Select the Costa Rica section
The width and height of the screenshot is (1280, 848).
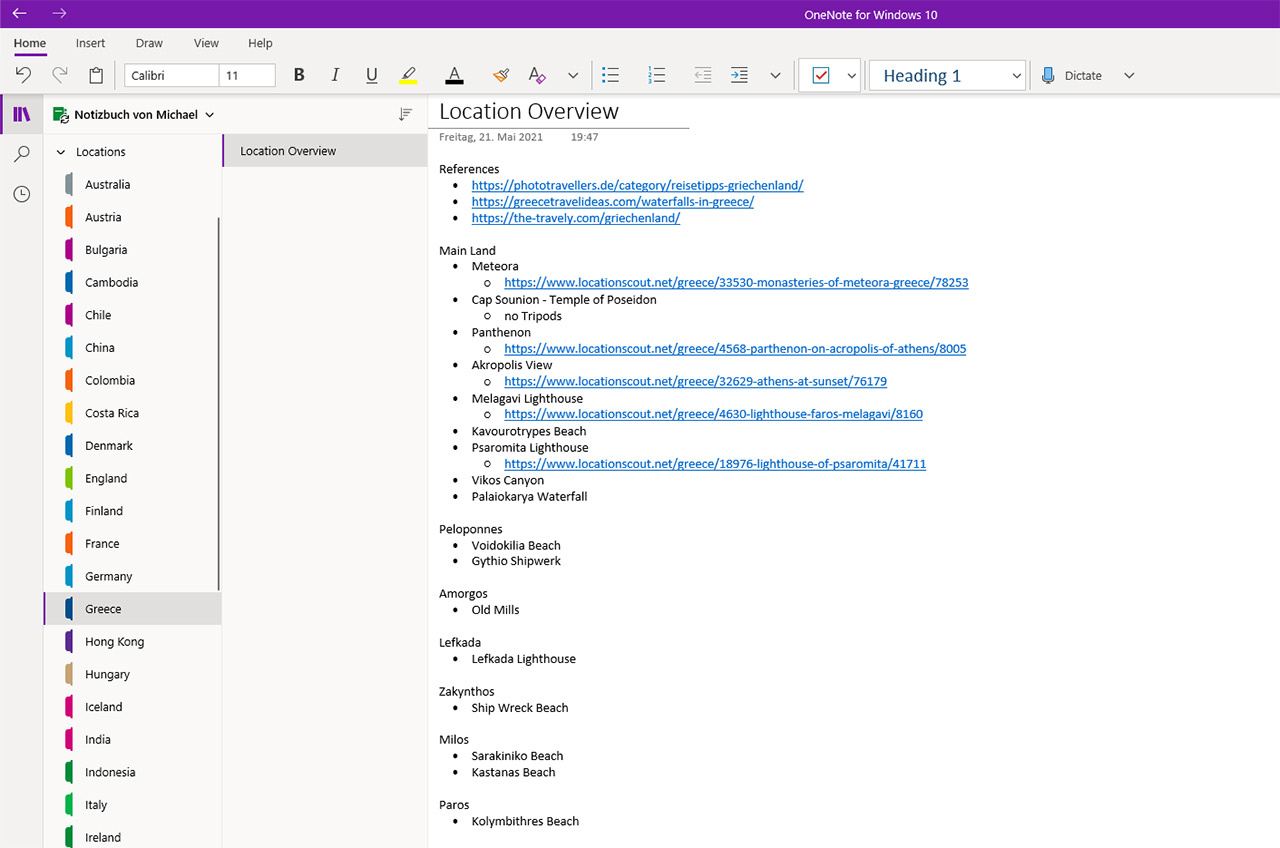(132, 413)
